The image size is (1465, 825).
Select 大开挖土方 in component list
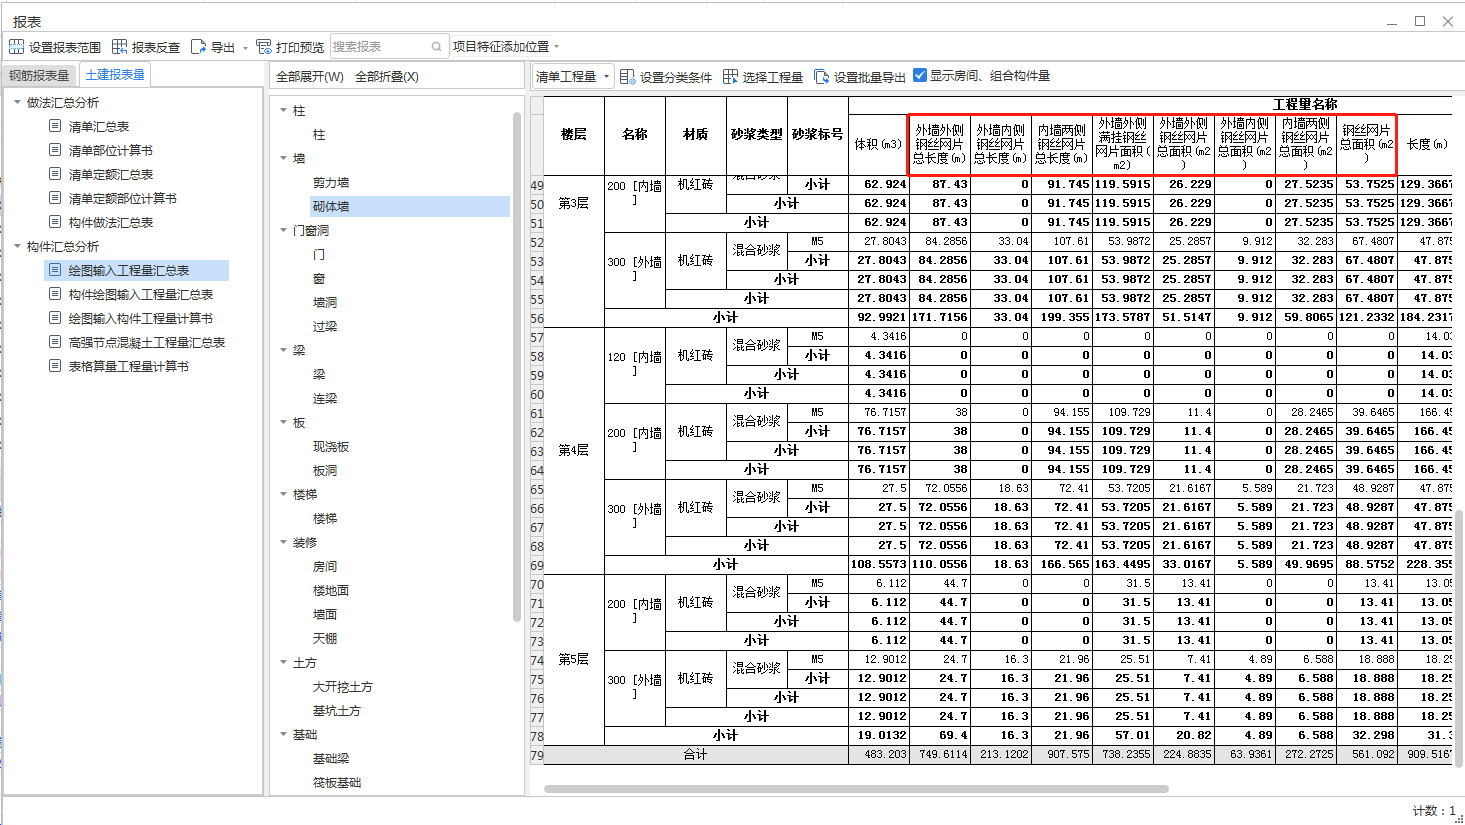[343, 686]
